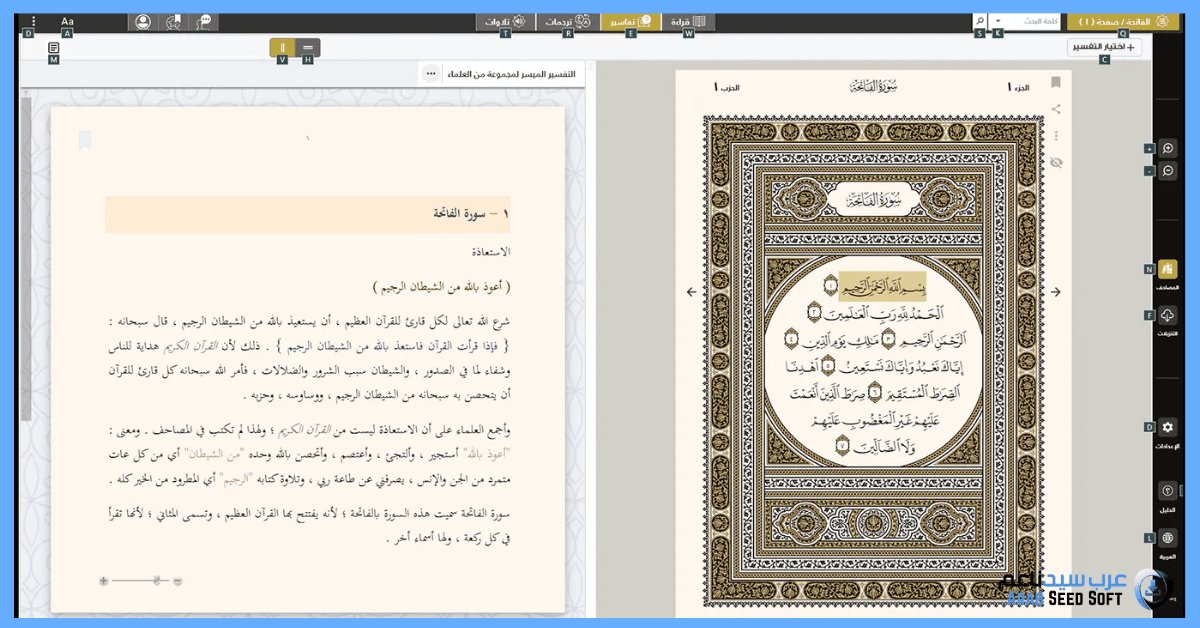Click the Hizb 1 (الحزب) label
This screenshot has width=1200, height=628.
(x=727, y=88)
